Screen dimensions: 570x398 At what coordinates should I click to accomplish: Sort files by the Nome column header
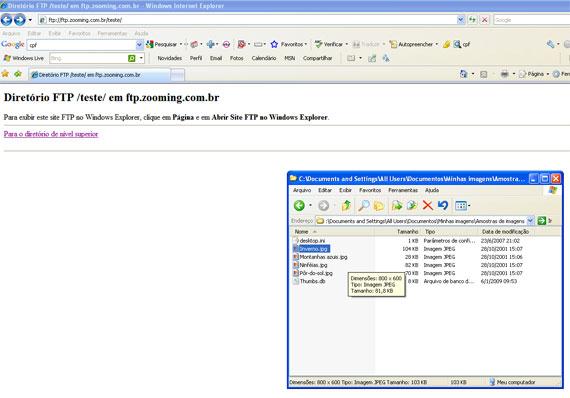[x=332, y=232]
